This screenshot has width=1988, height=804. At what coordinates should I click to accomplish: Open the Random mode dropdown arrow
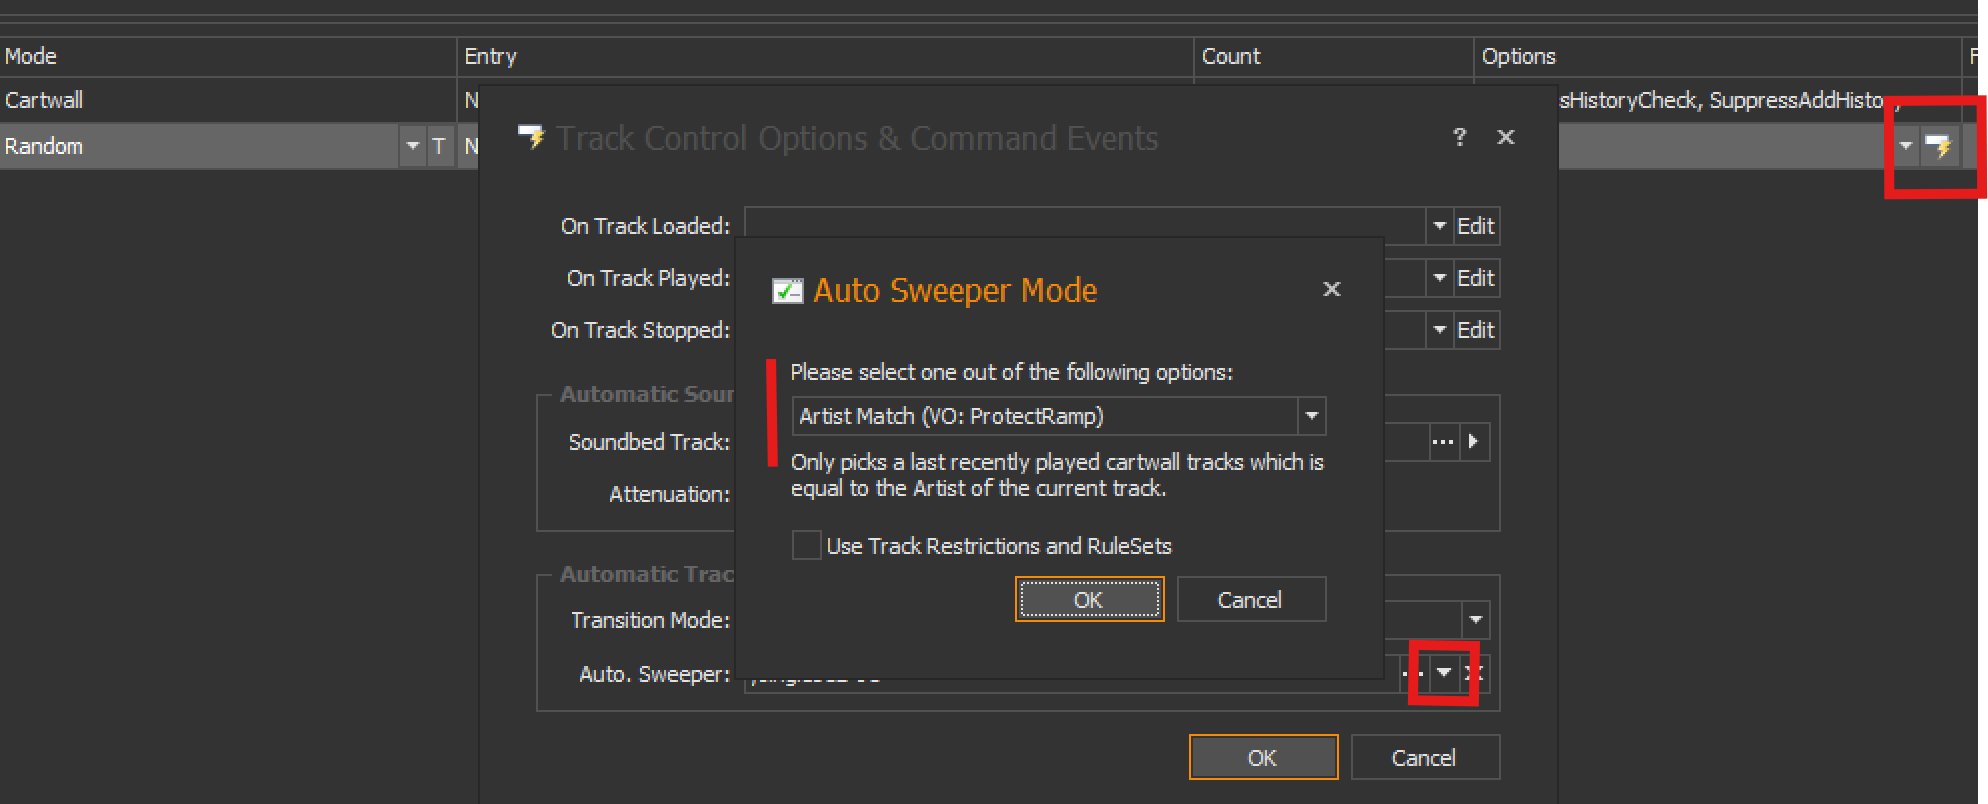412,147
